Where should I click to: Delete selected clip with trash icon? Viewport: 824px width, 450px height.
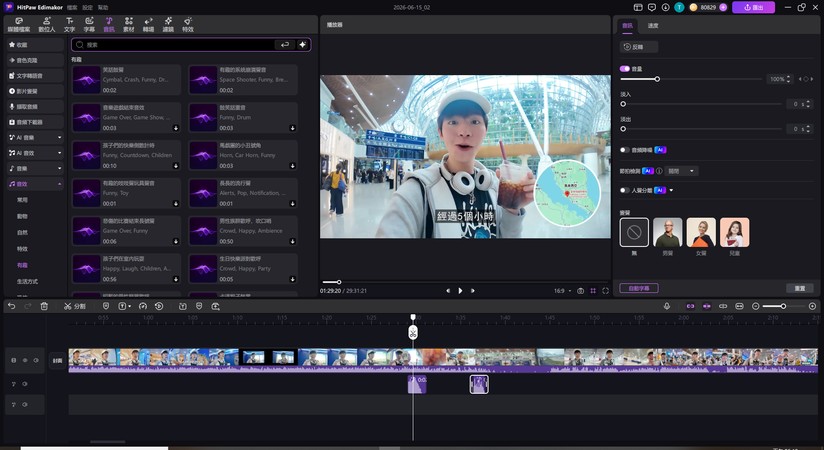(44, 306)
